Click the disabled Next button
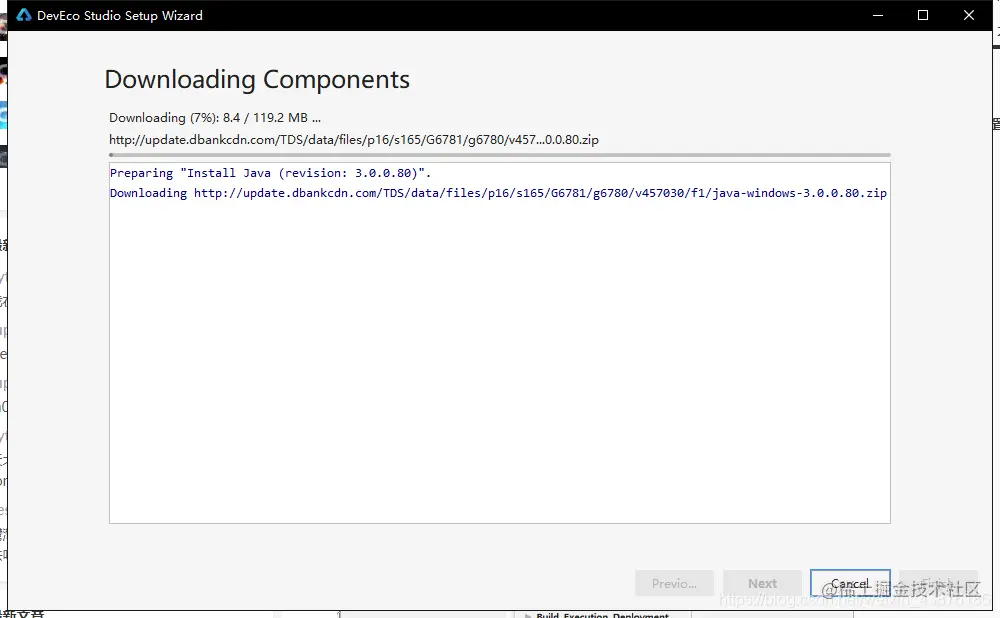 [x=762, y=584]
